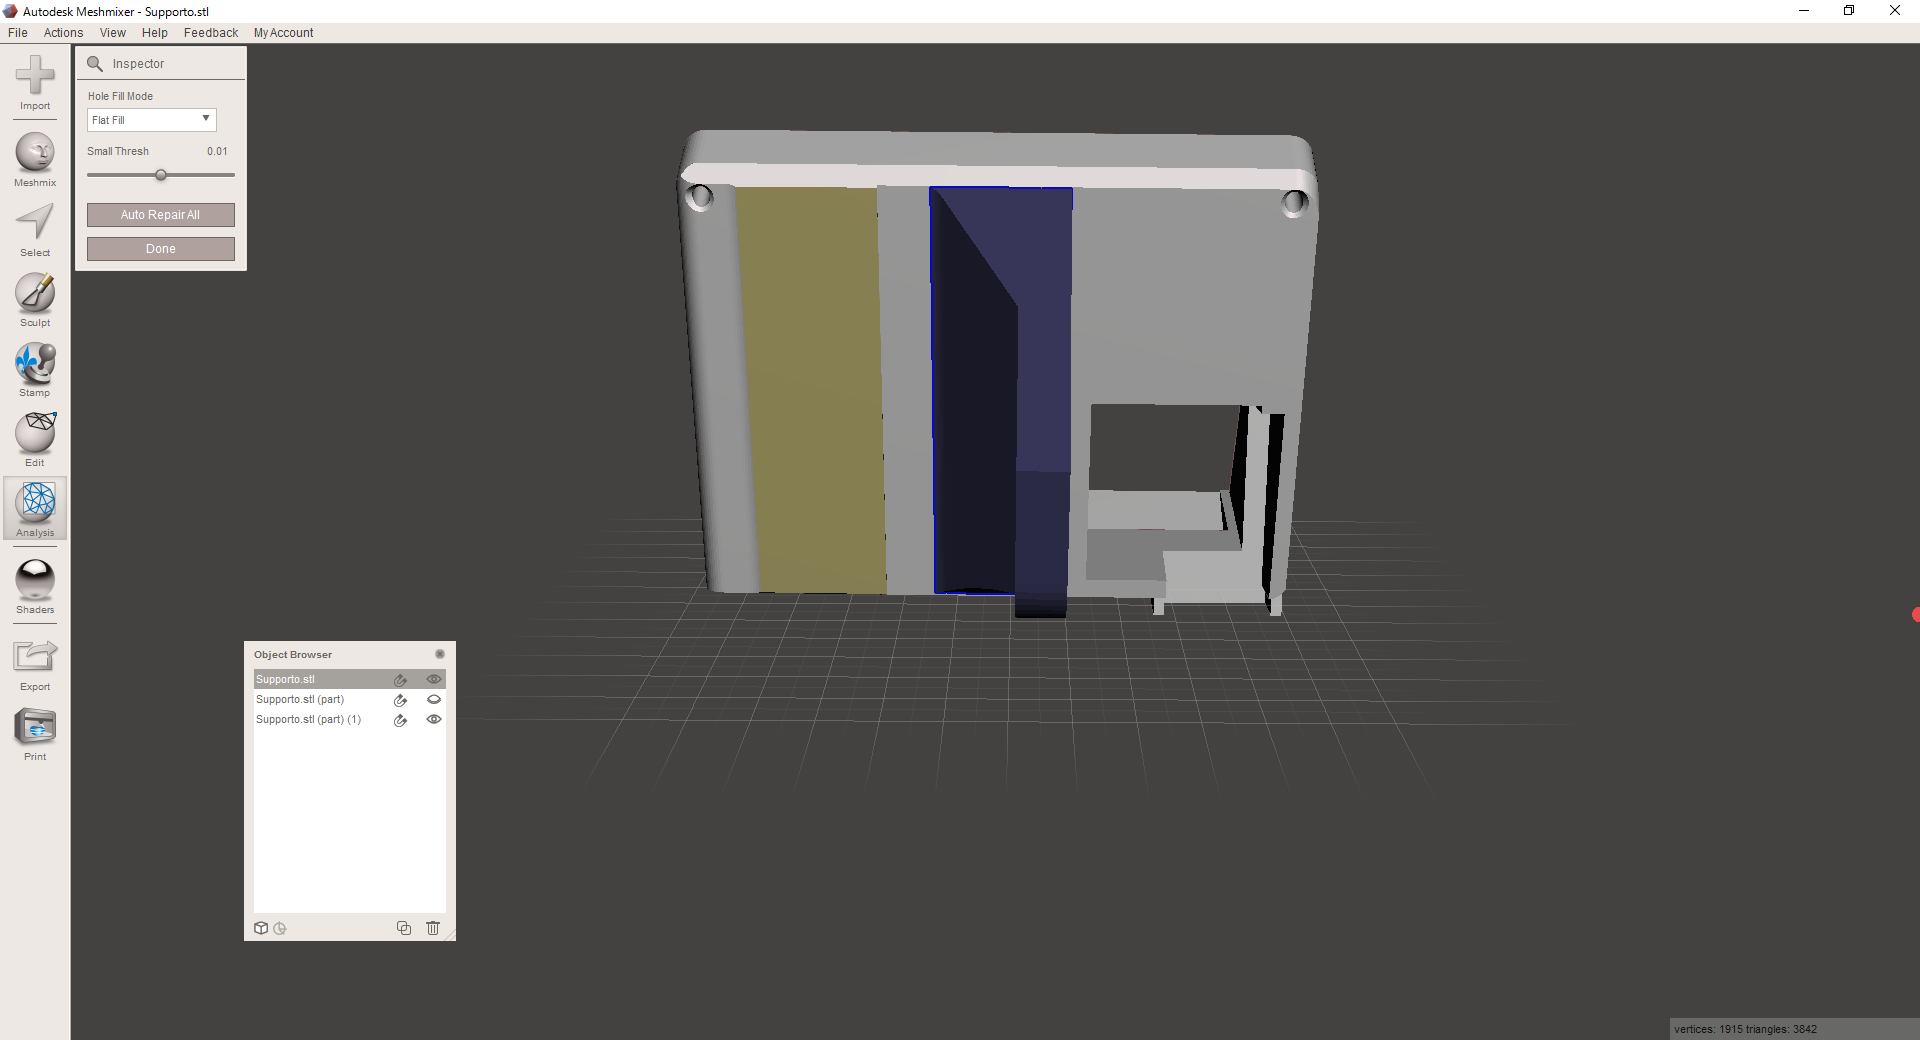Toggle visibility of Supporto.stl
Image resolution: width=1920 pixels, height=1040 pixels.
434,679
